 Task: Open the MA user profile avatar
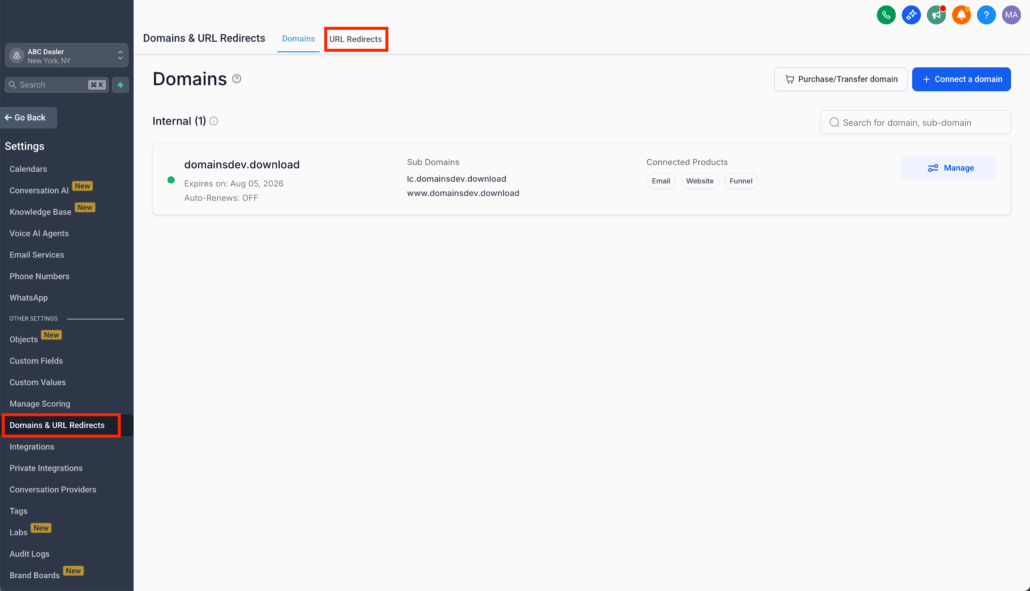coord(1011,15)
